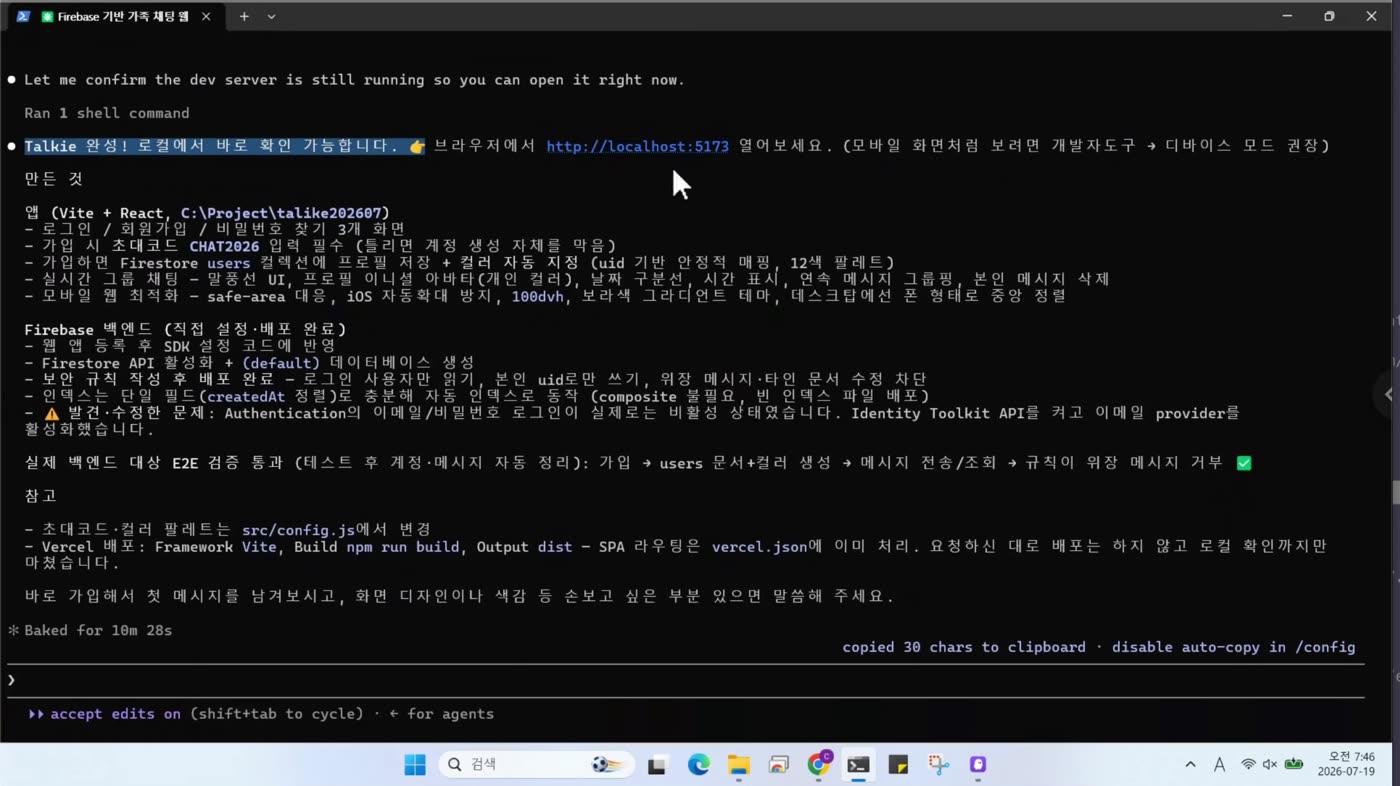
Task: Focus the taskbar 검색 search box
Action: coord(536,764)
